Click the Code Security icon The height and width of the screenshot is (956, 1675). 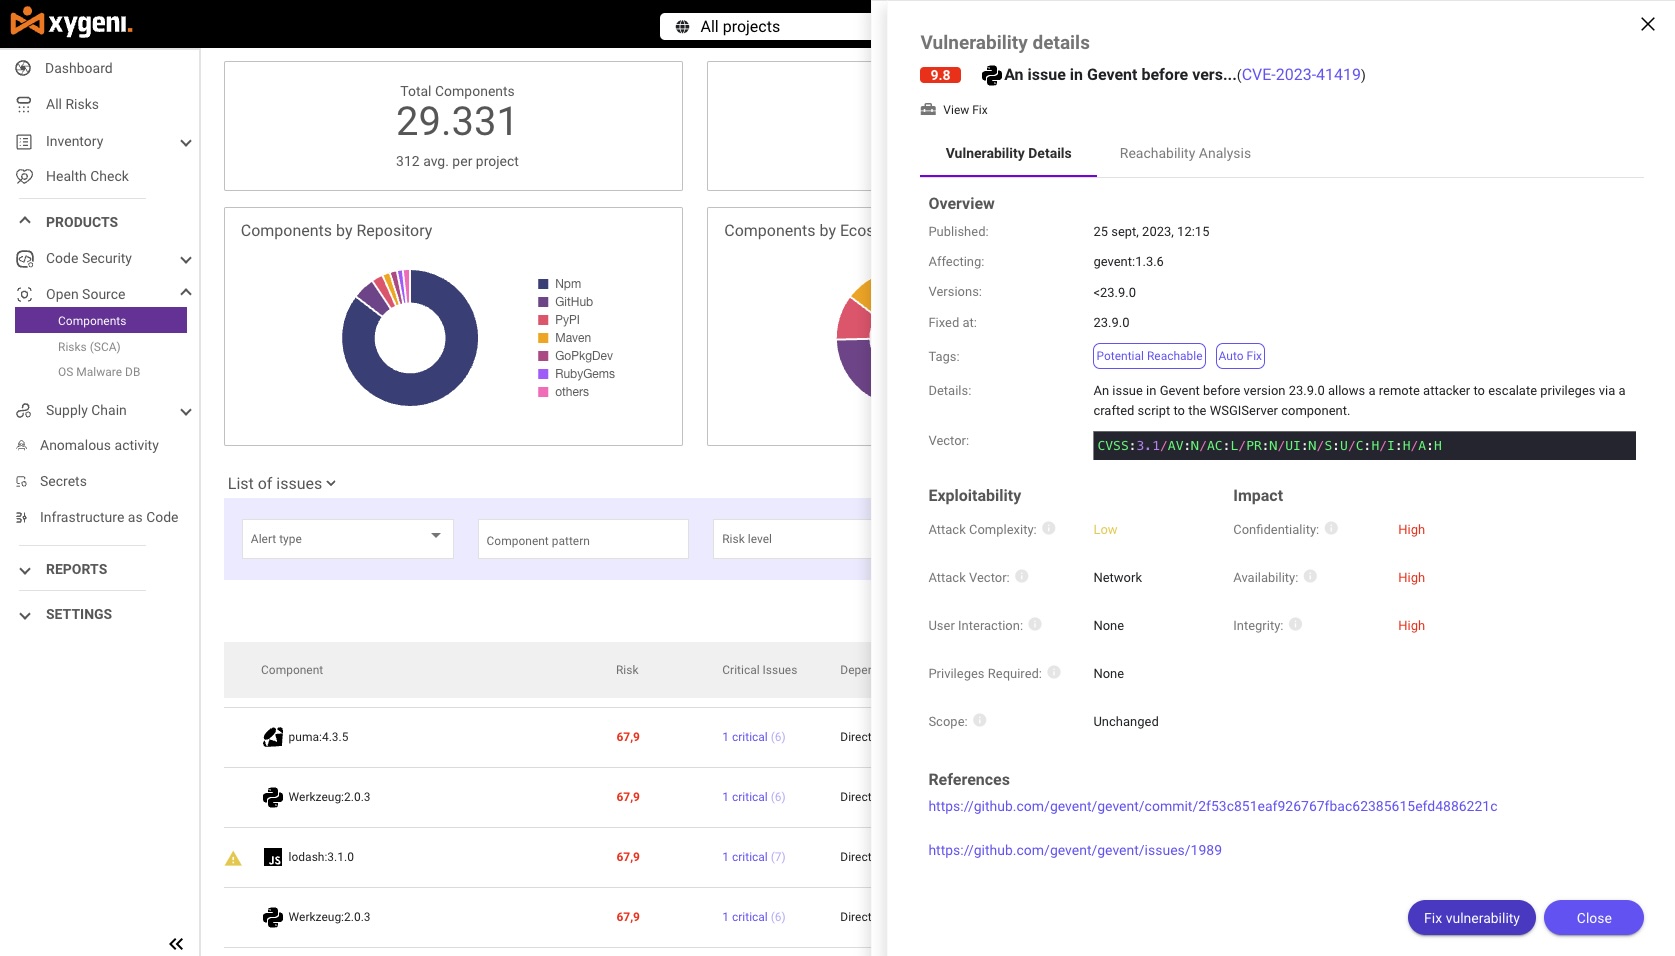point(24,259)
